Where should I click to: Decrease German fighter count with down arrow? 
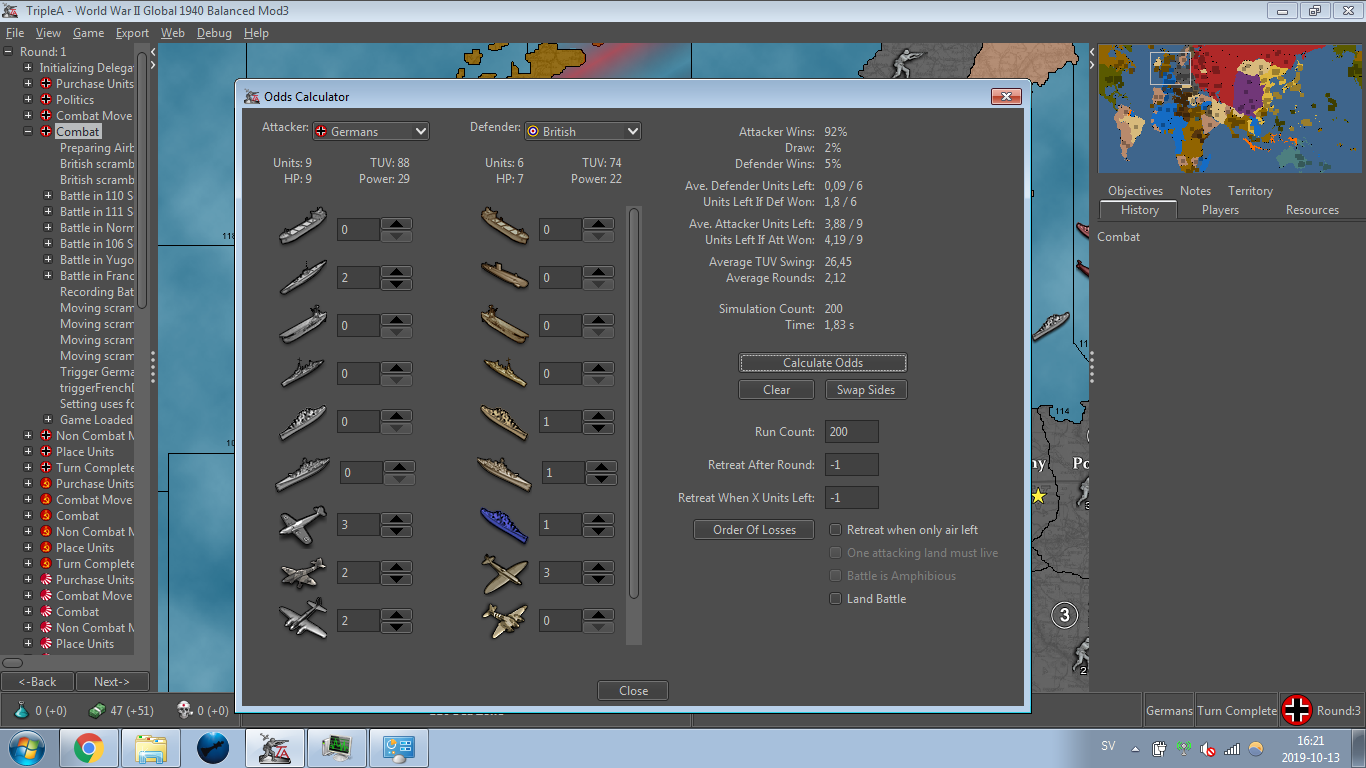pos(397,531)
